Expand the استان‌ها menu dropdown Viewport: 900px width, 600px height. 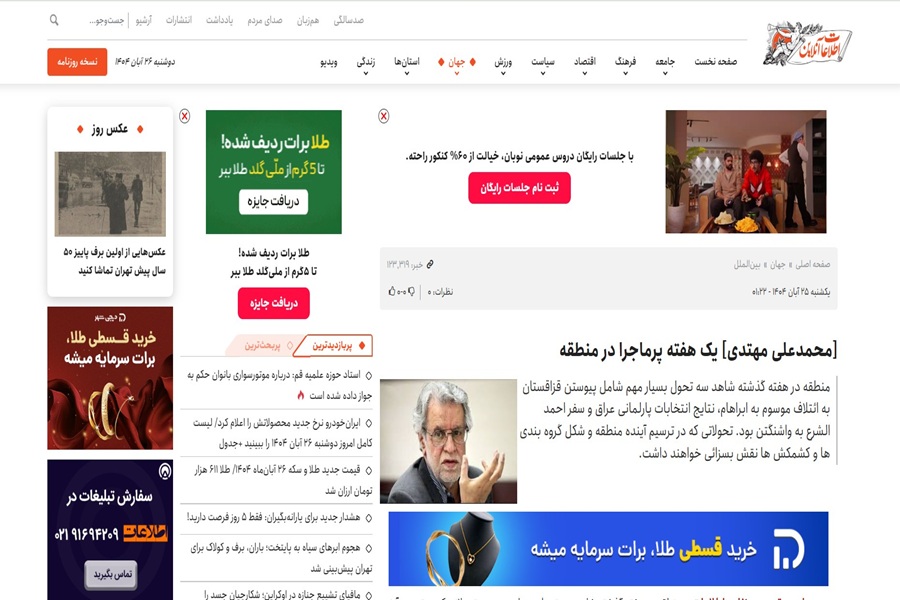pyautogui.click(x=406, y=65)
